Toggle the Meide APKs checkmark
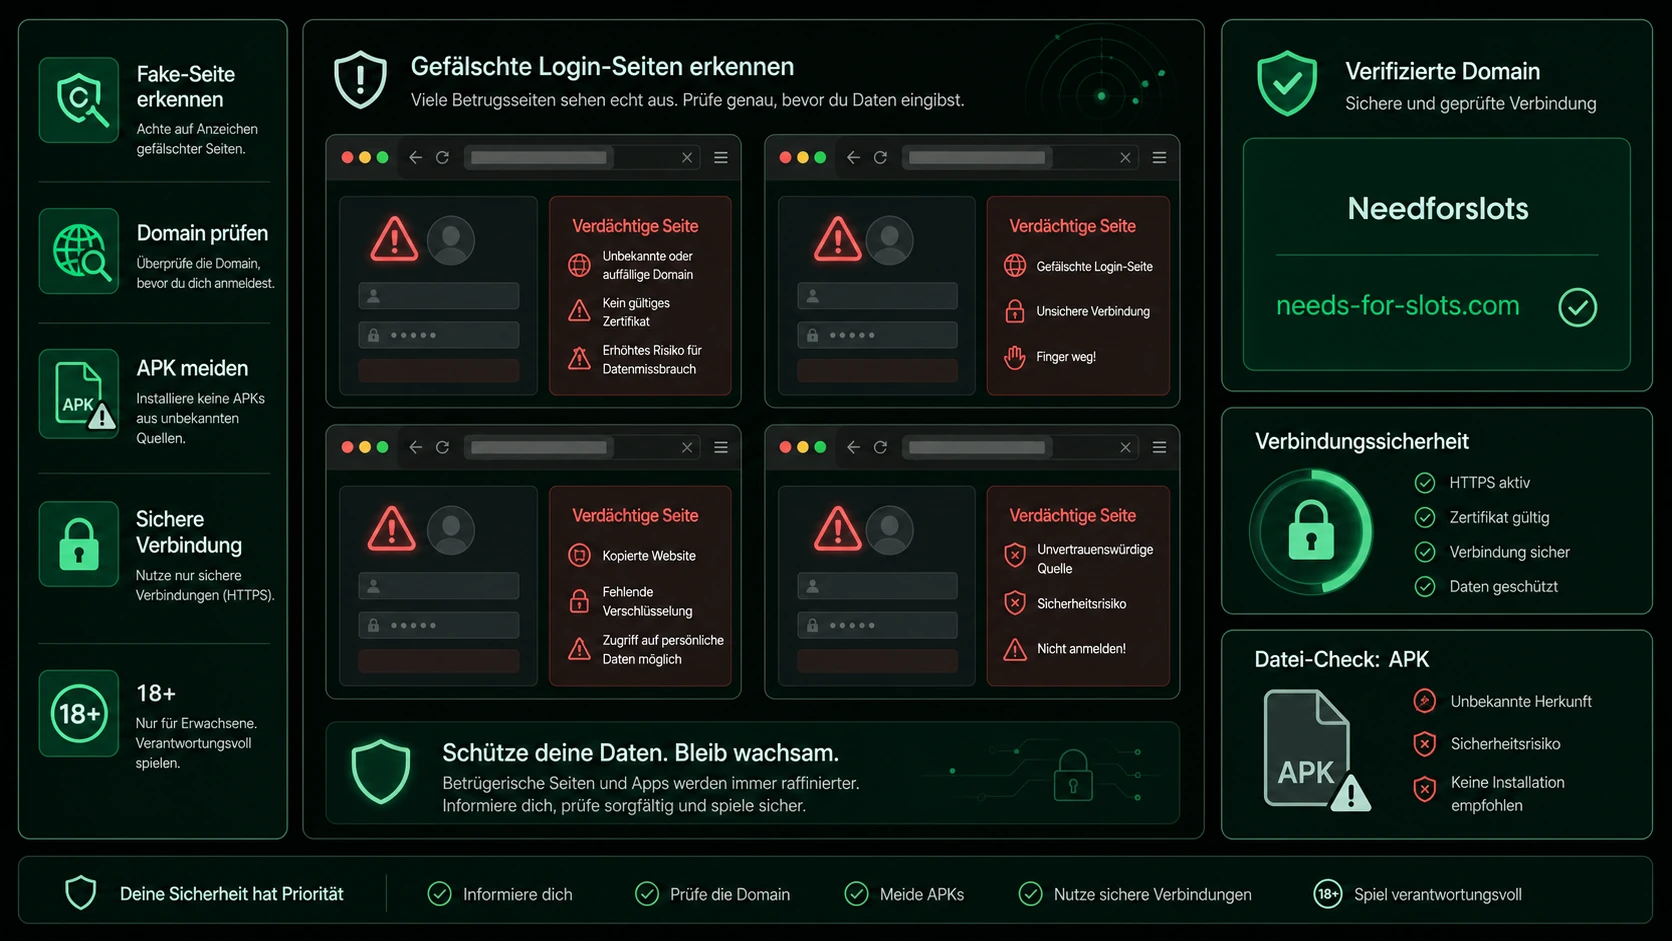The width and height of the screenshot is (1672, 941). click(x=856, y=894)
